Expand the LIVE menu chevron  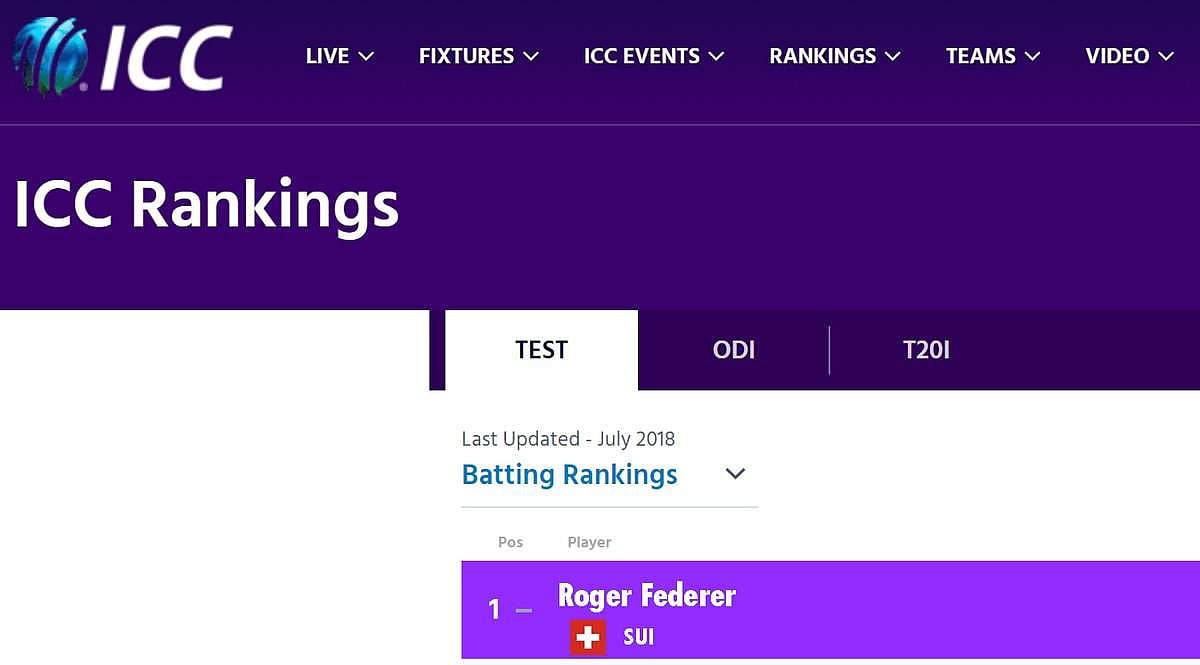point(366,56)
